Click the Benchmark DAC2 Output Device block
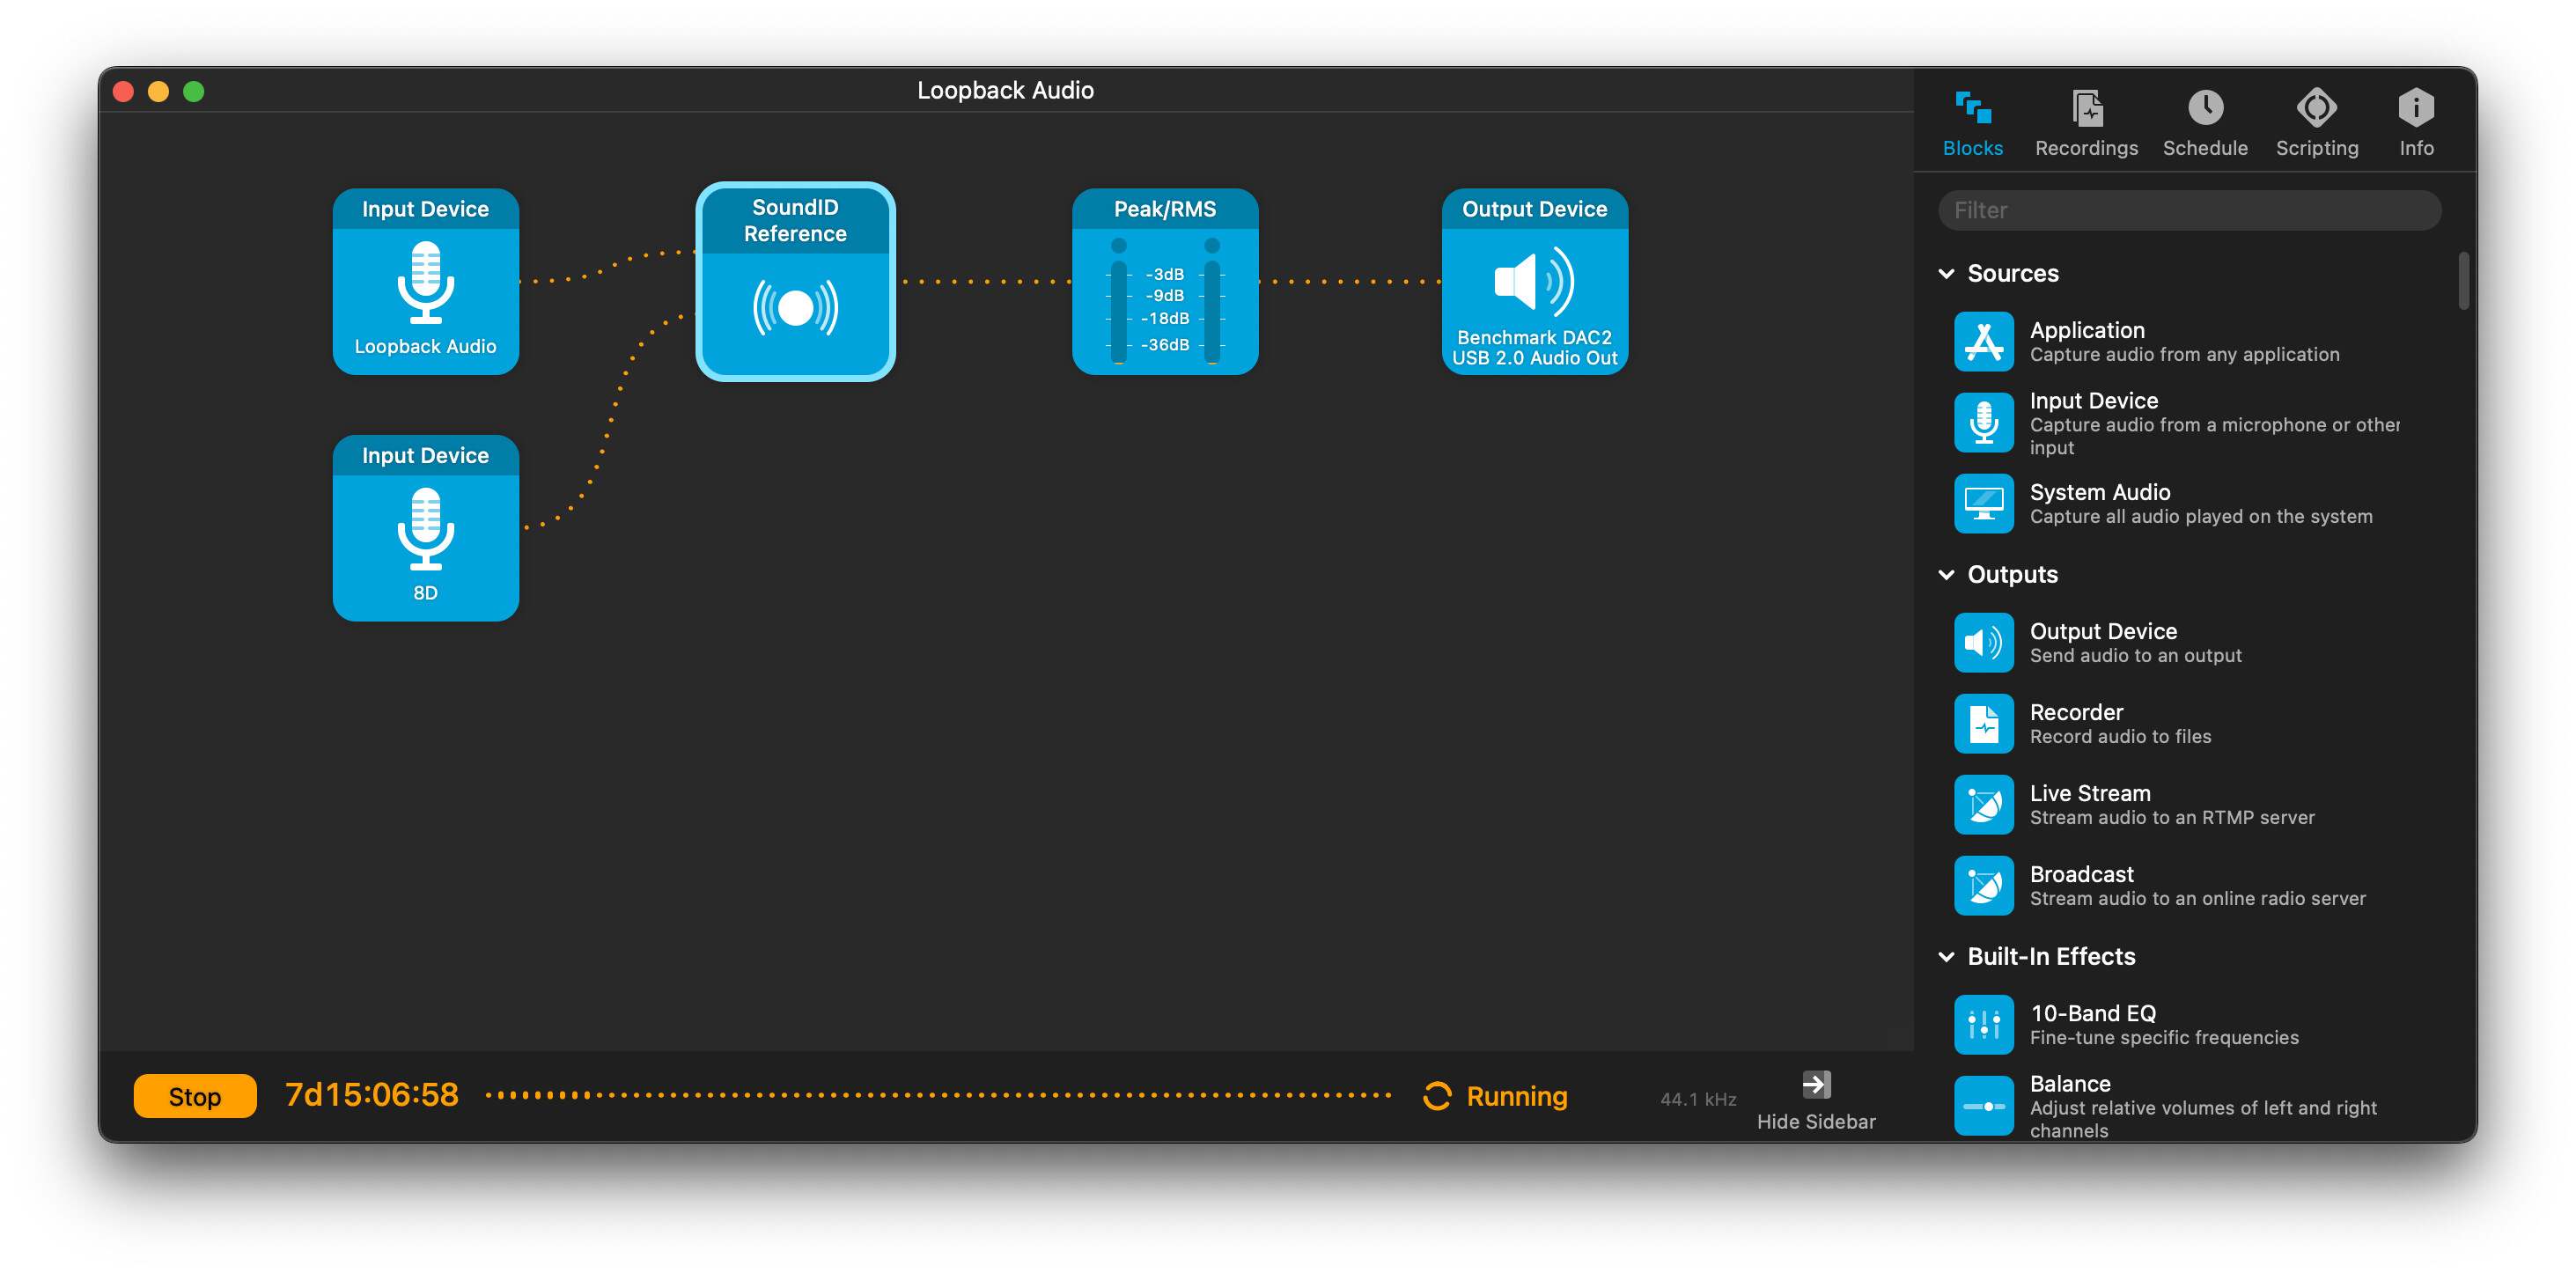Viewport: 2576px width, 1273px height. click(1534, 282)
